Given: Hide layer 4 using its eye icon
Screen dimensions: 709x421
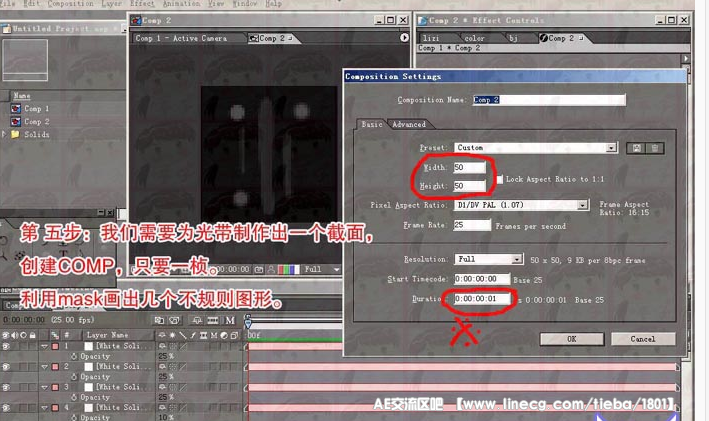Looking at the screenshot, I should pos(6,407).
